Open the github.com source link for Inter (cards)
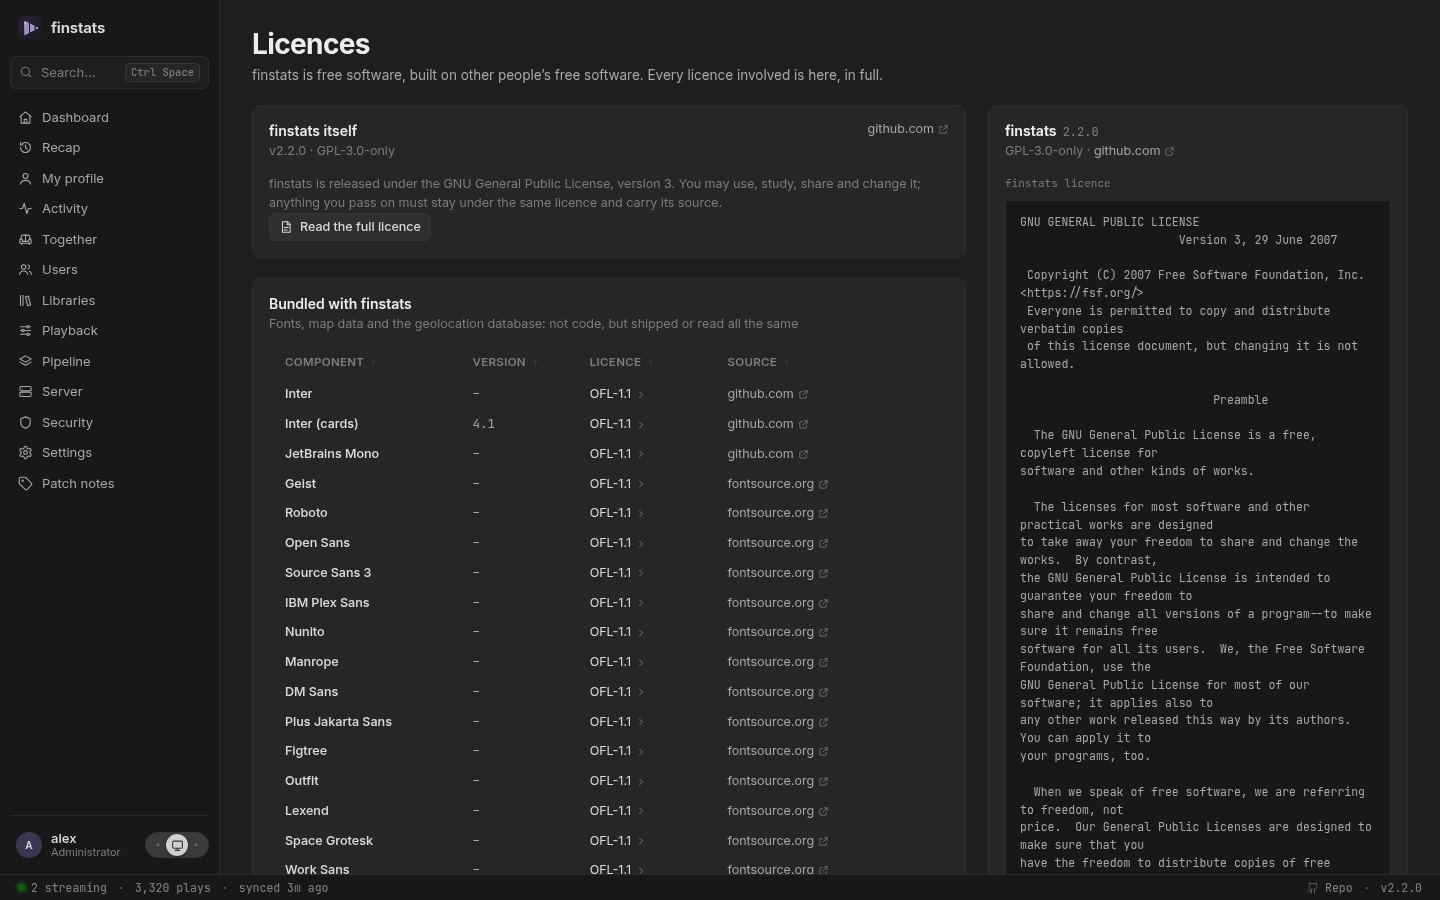Viewport: 1440px width, 900px height. (x=767, y=424)
